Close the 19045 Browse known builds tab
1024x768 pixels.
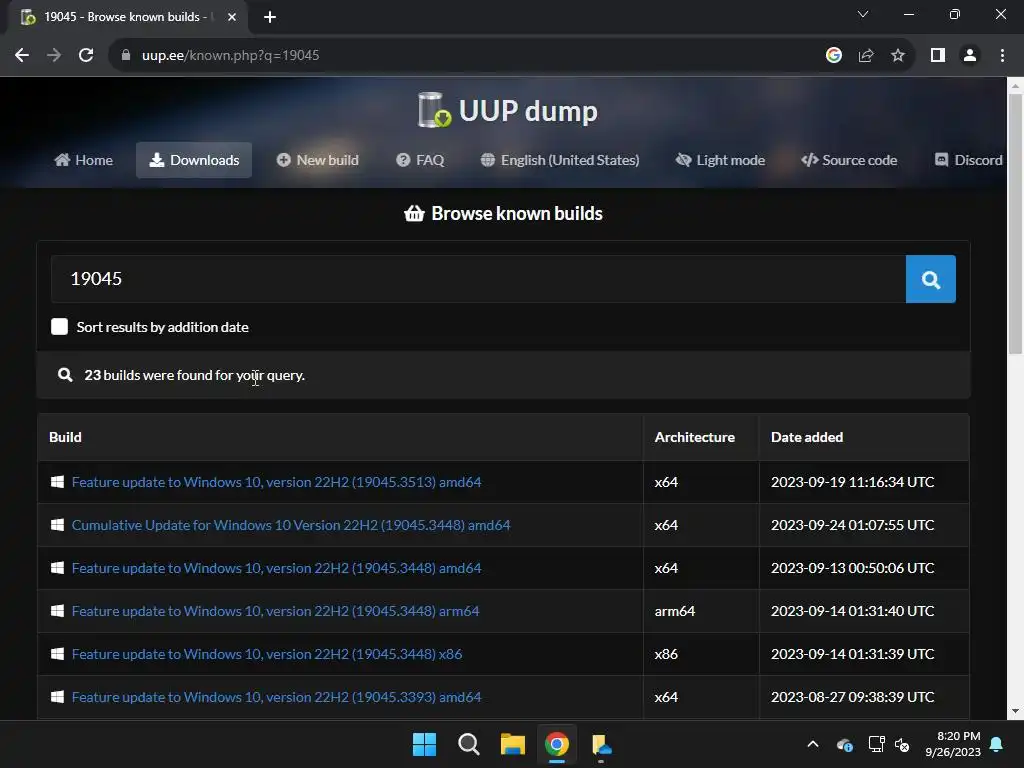232,17
